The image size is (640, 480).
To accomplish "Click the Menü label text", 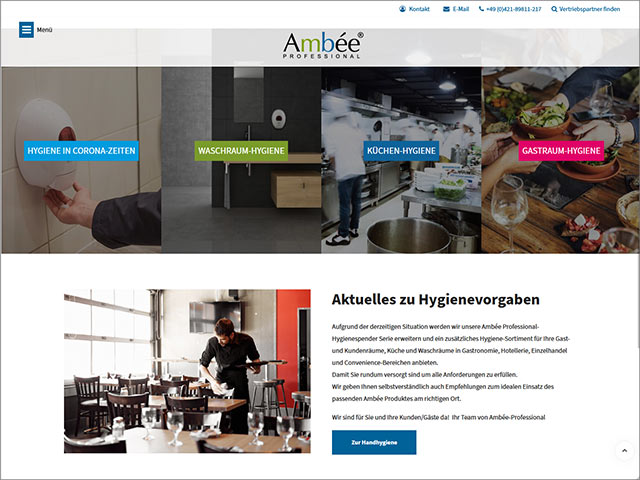I will click(44, 30).
